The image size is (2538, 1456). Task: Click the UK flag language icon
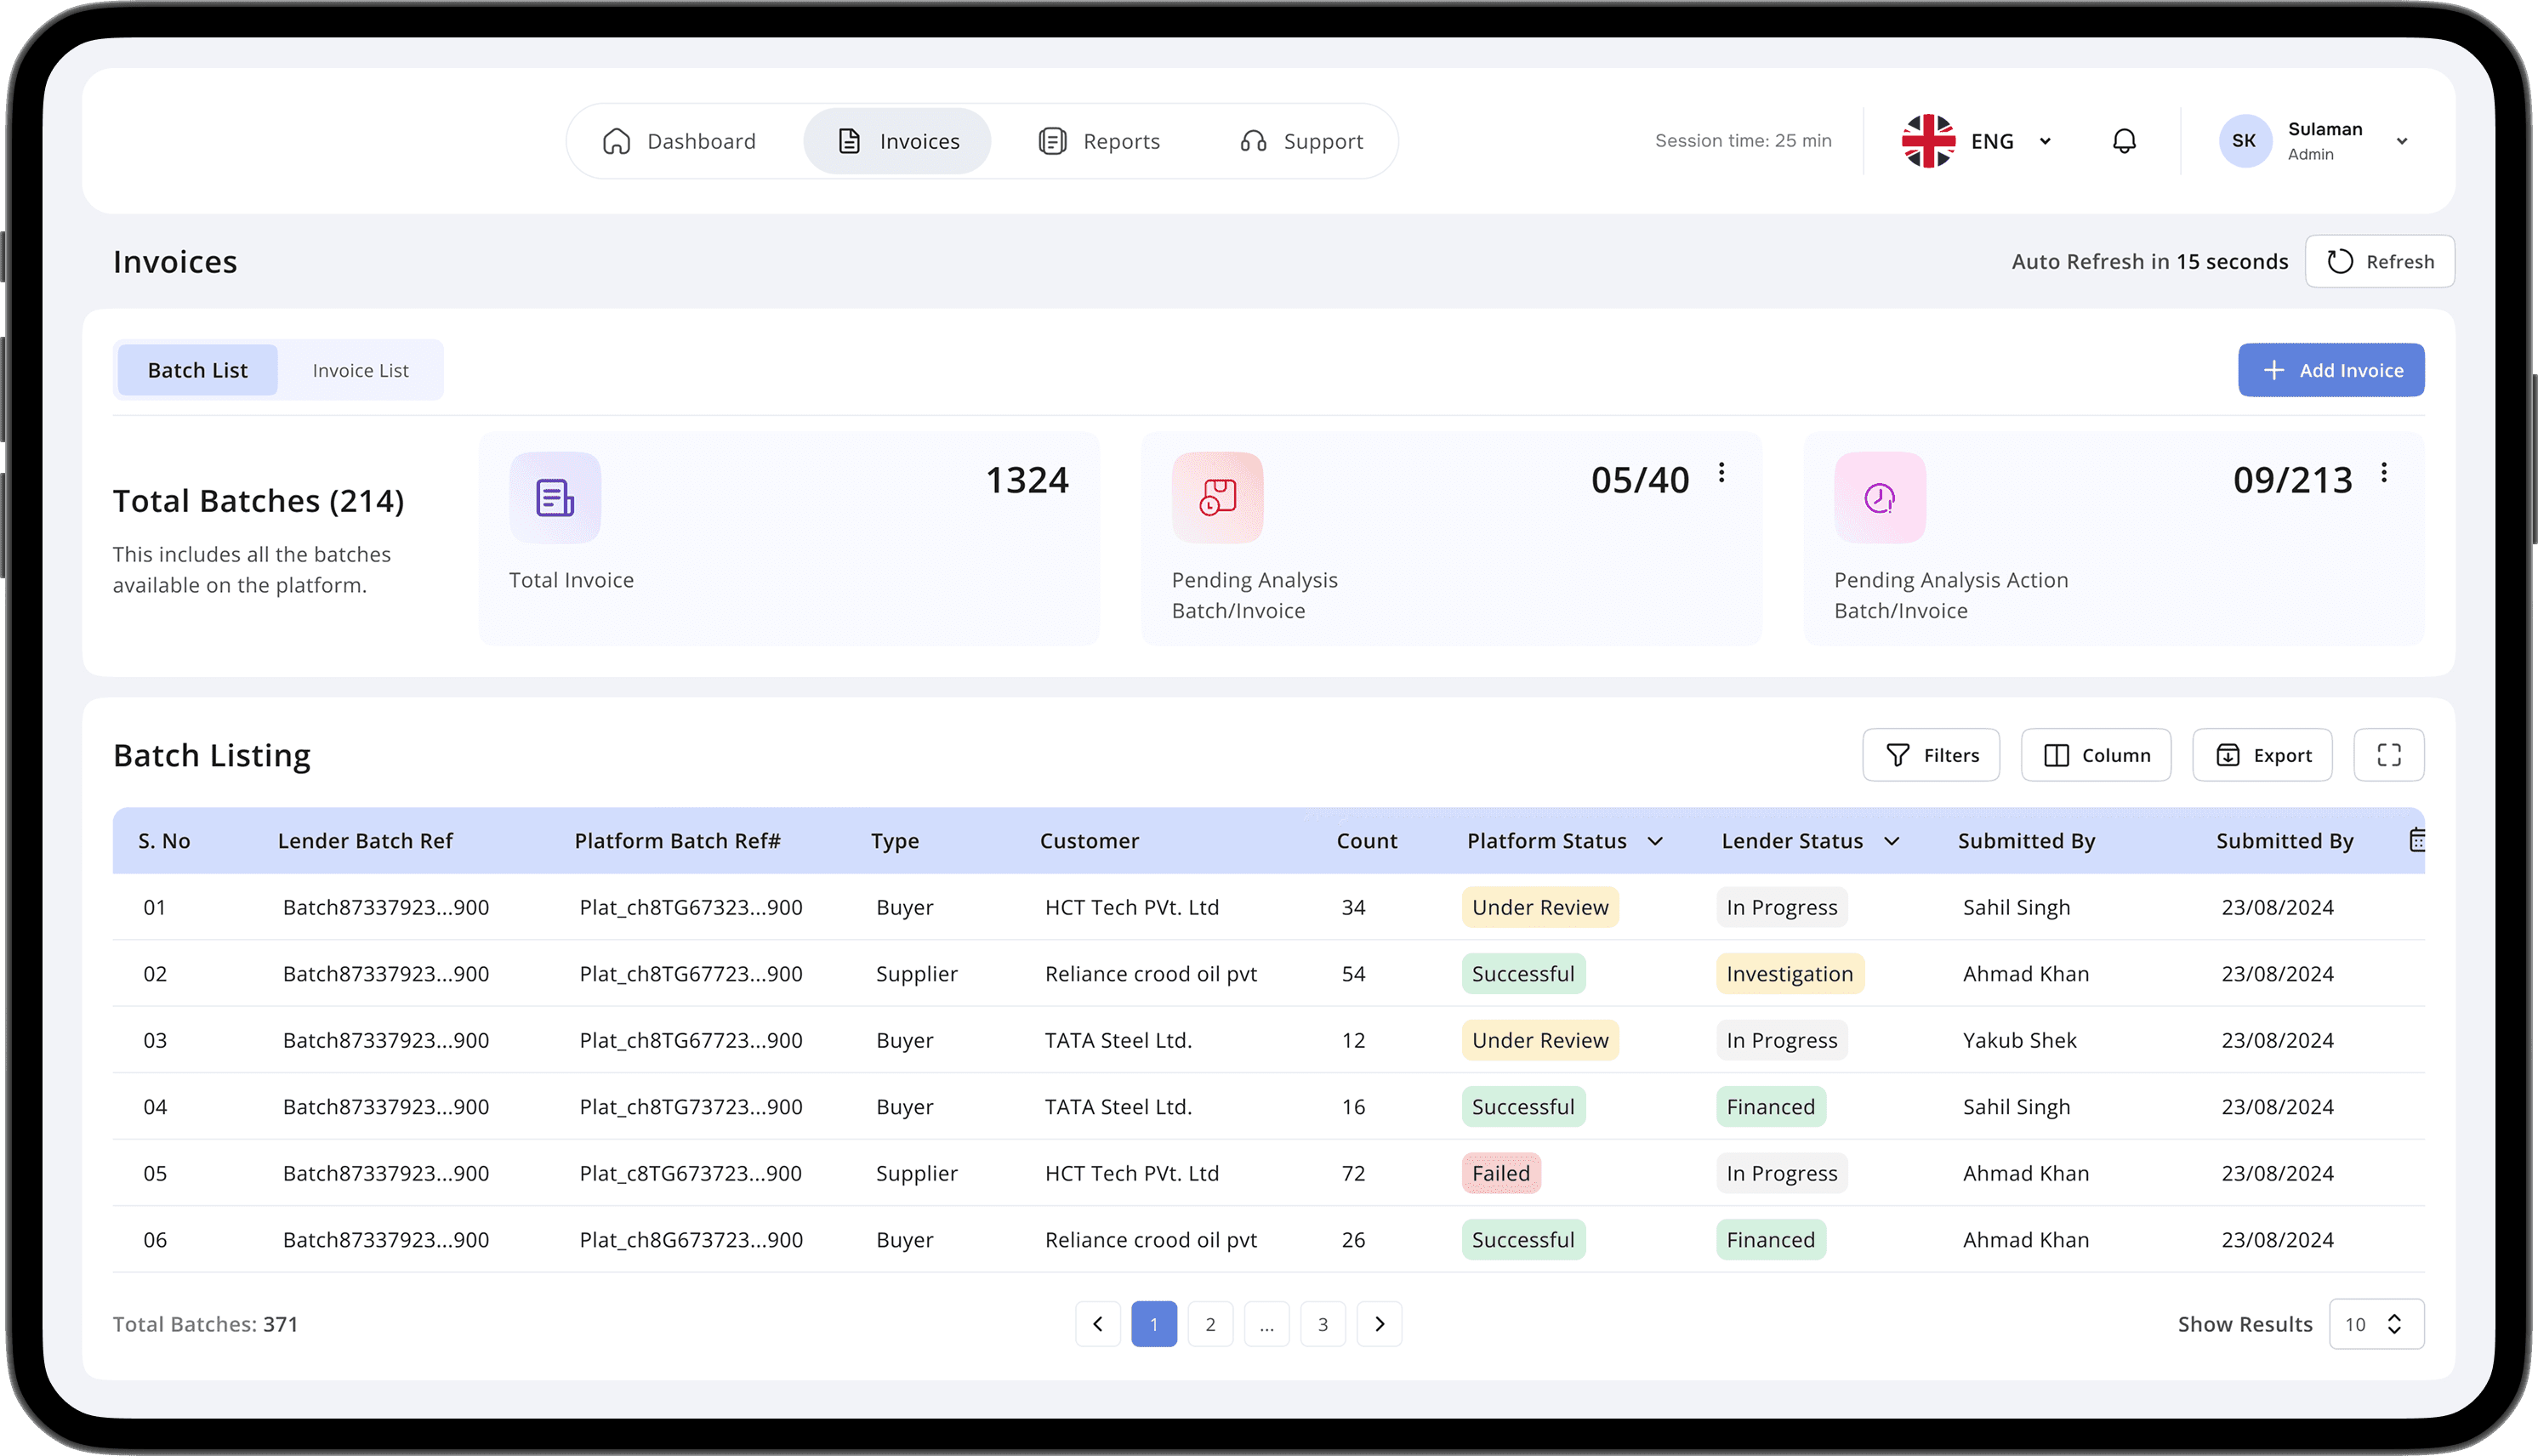(1927, 141)
